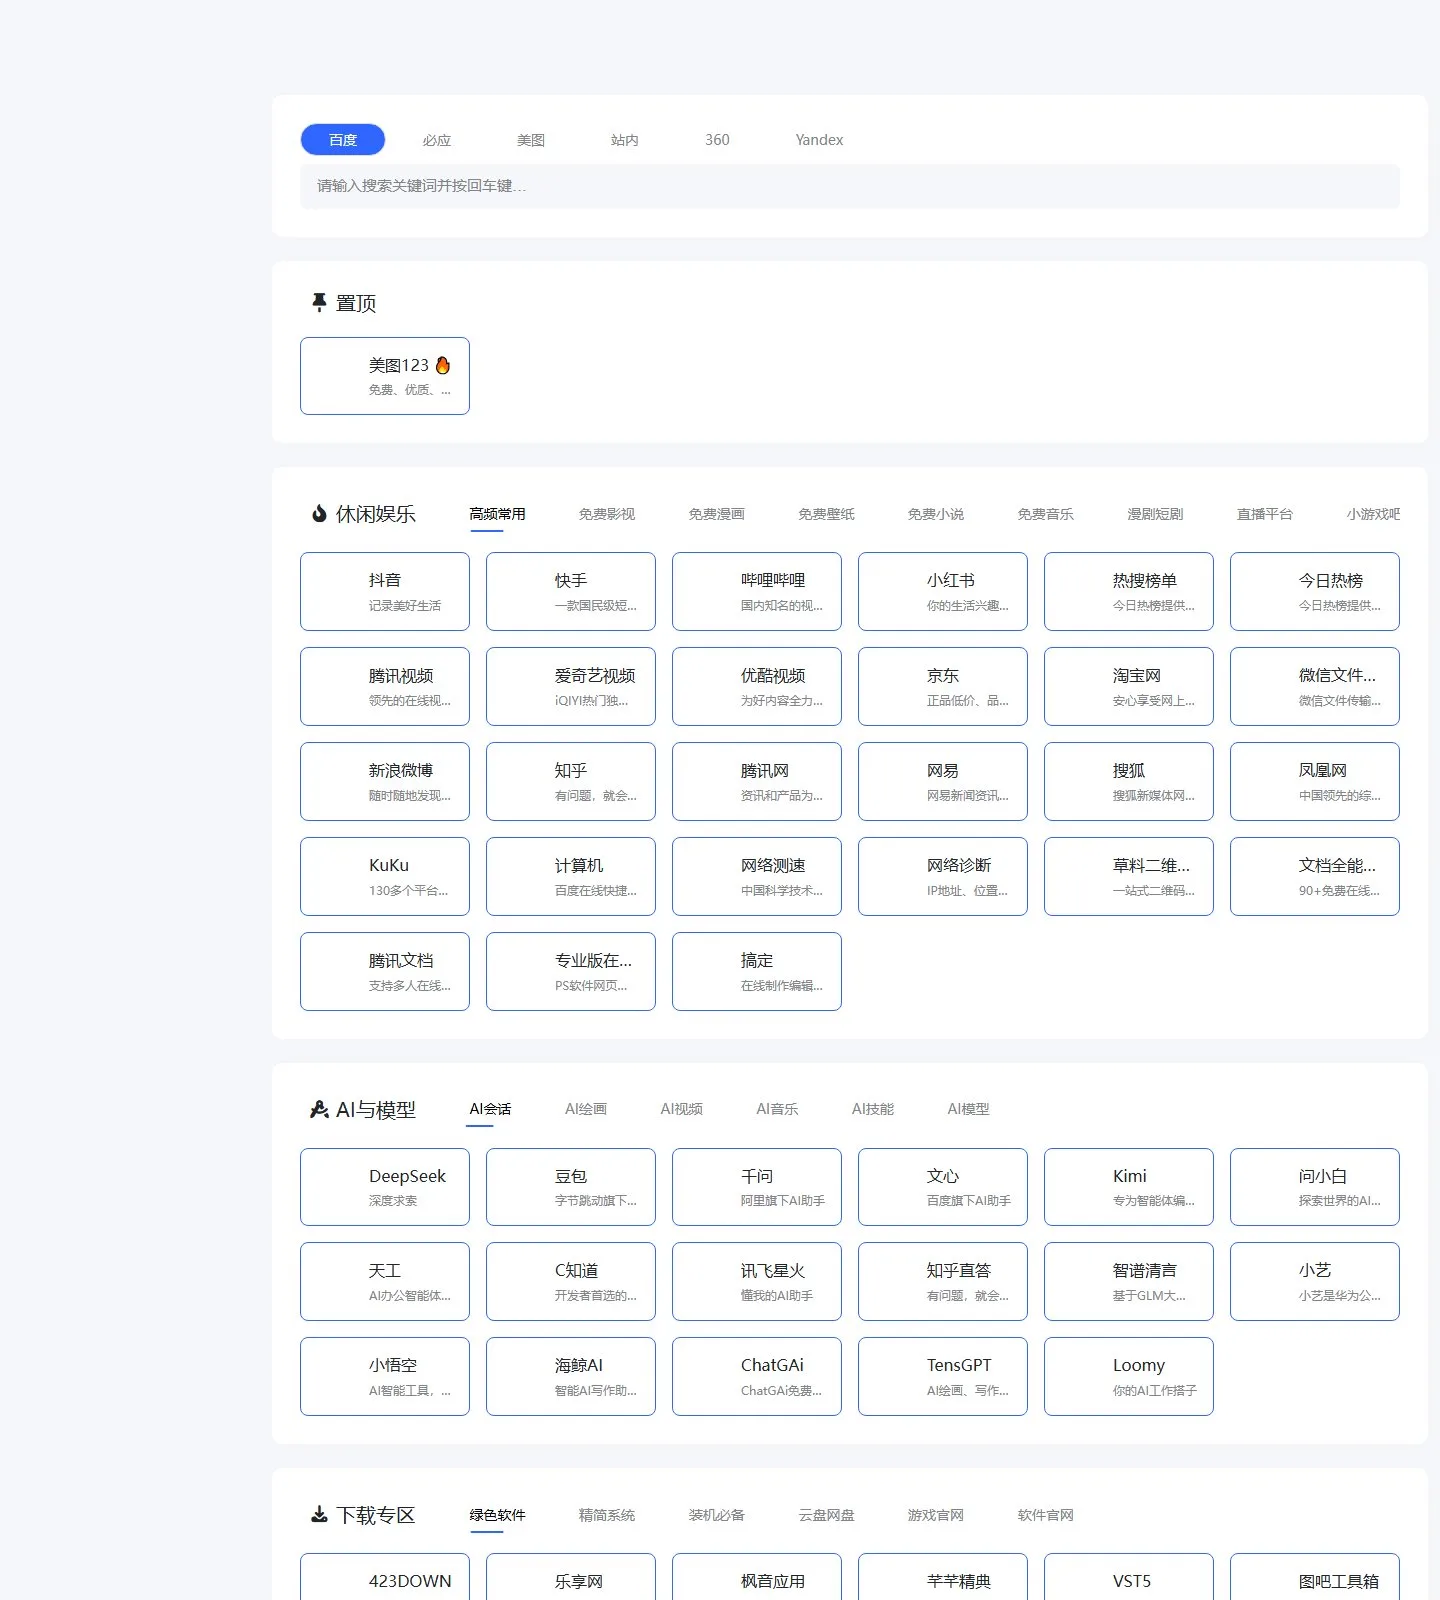
Task: Switch to the AI绘画 tab
Action: 586,1109
